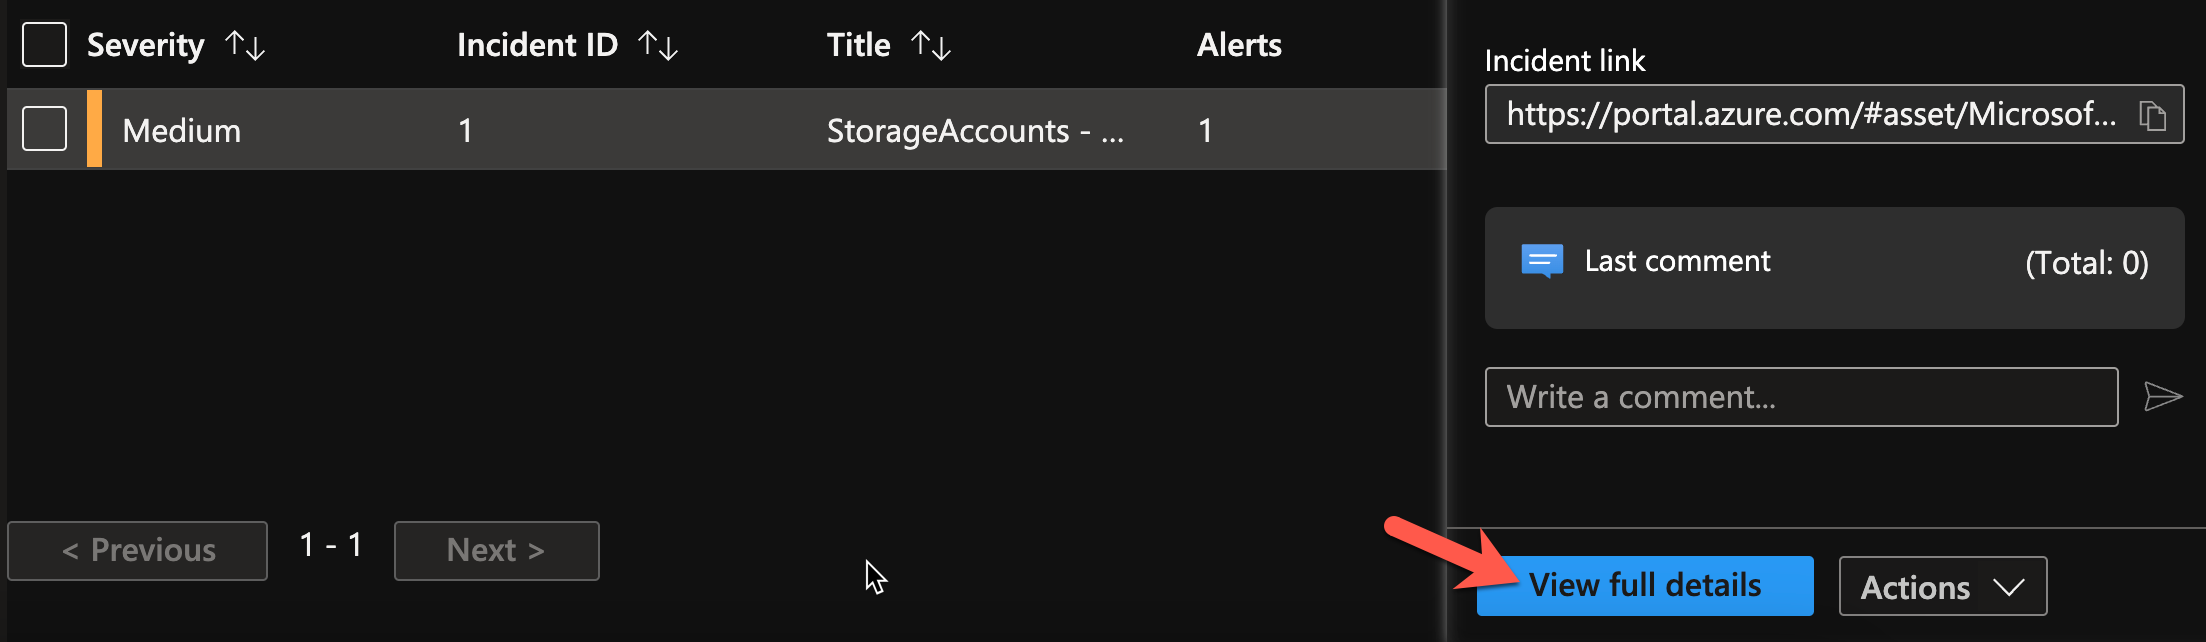Viewport: 2206px width, 642px height.
Task: Click the Last comment panel total count
Action: 2086,263
